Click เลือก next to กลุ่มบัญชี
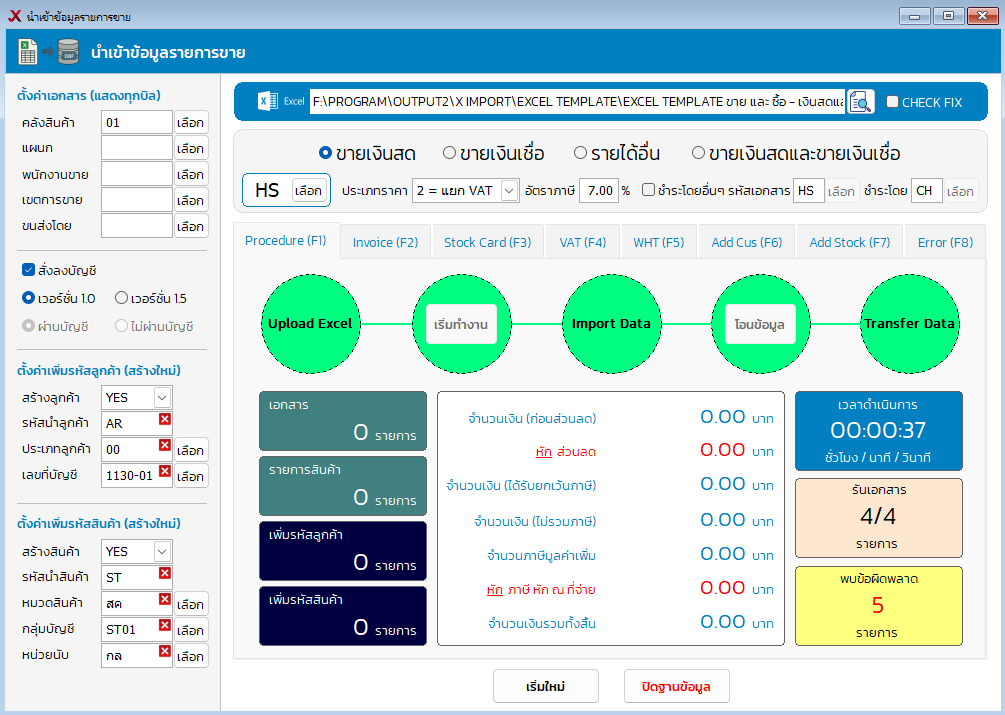 [x=191, y=630]
